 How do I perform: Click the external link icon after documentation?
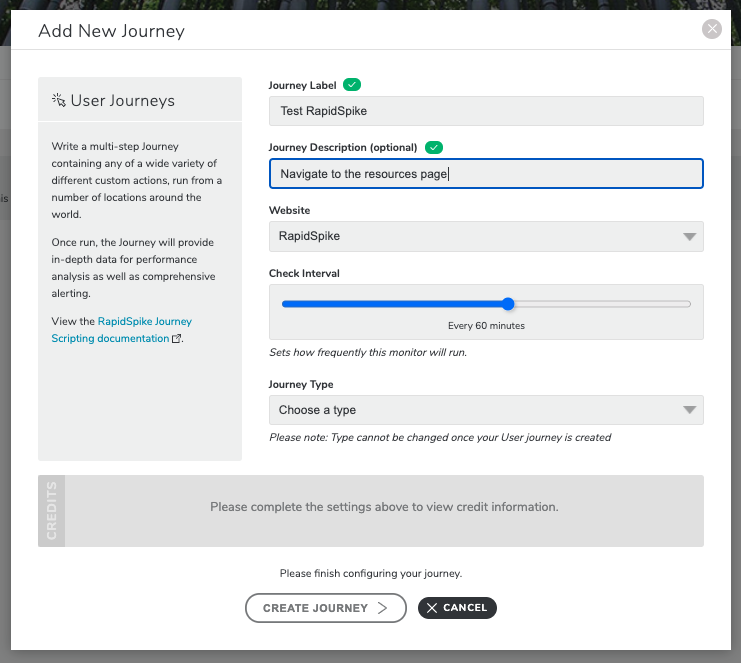click(176, 338)
